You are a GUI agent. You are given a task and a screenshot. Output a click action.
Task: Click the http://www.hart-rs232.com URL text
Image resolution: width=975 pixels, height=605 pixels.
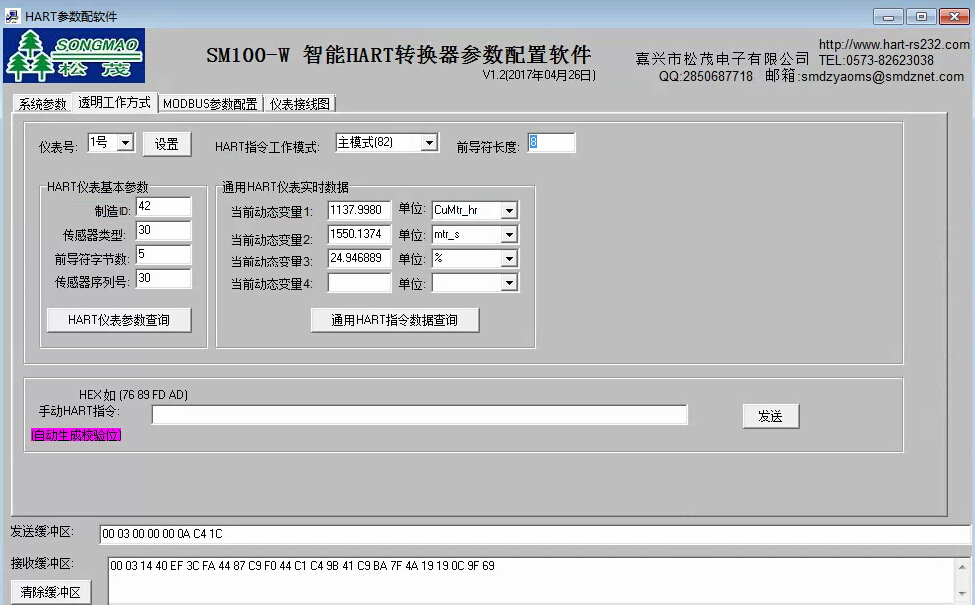point(894,44)
